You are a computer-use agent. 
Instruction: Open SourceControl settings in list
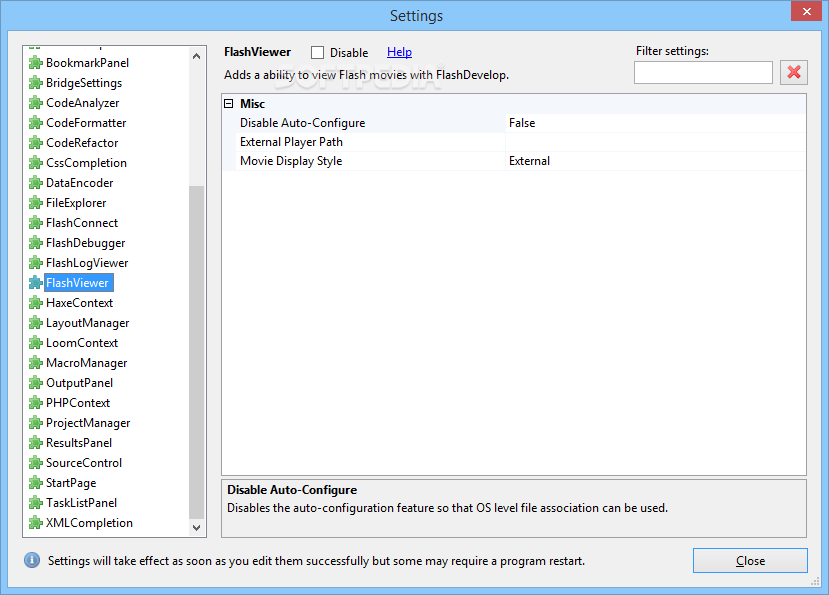(84, 463)
